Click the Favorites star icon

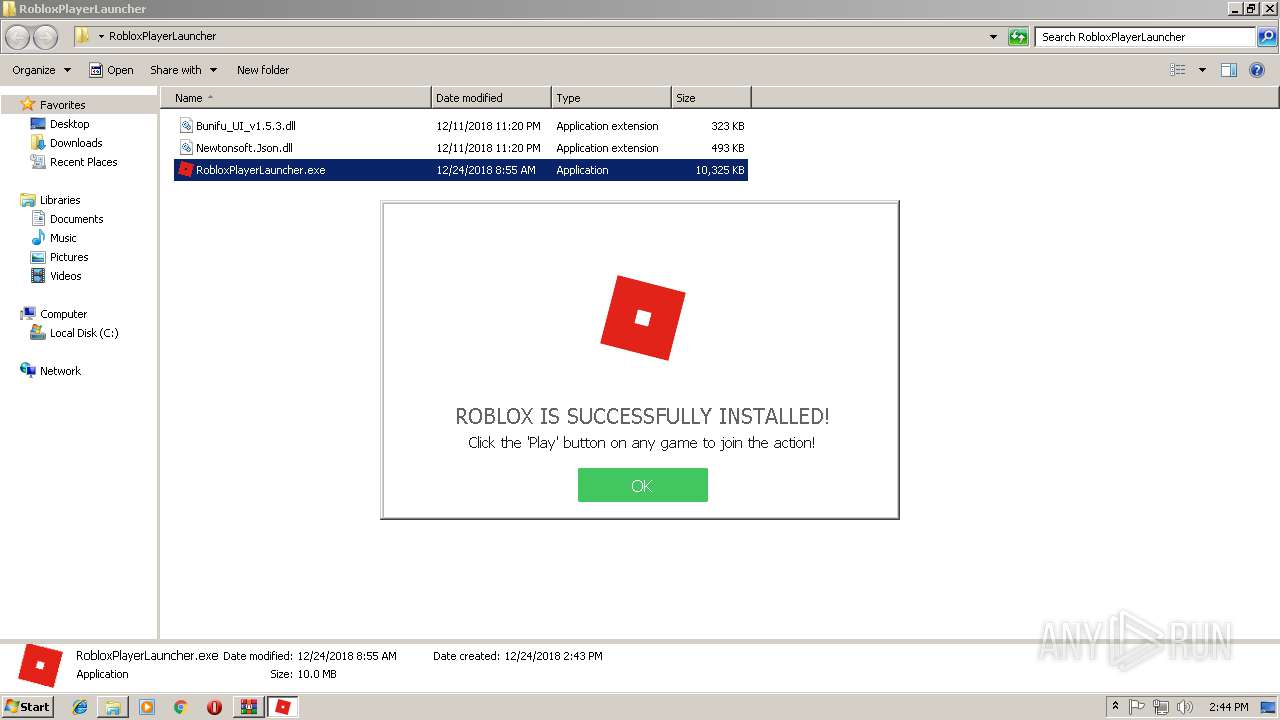[28, 104]
